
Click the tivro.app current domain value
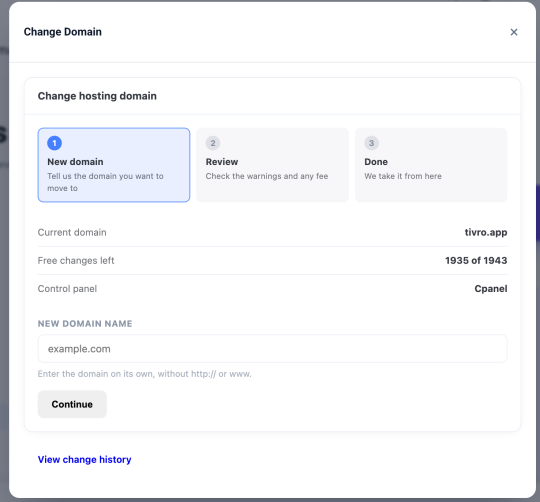click(x=486, y=232)
